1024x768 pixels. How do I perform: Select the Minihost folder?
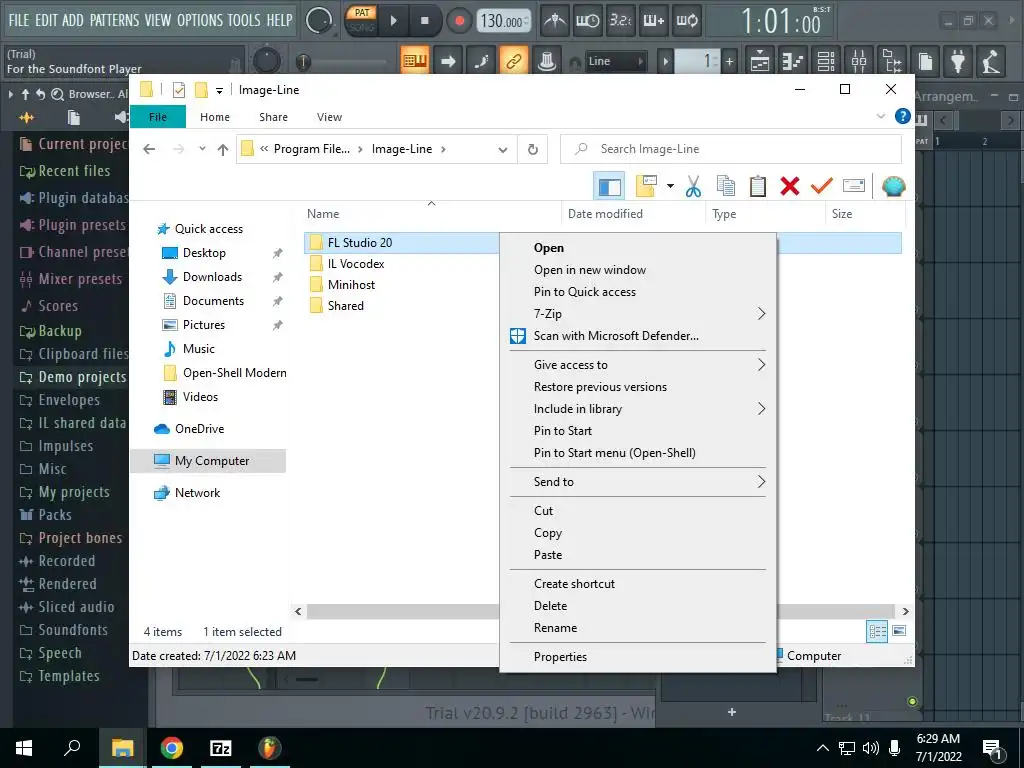point(351,285)
